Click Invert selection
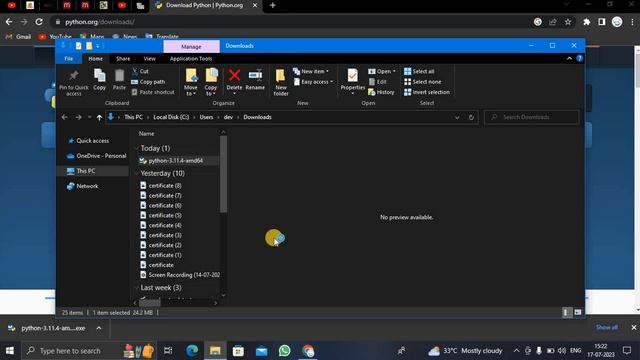 pos(427,92)
